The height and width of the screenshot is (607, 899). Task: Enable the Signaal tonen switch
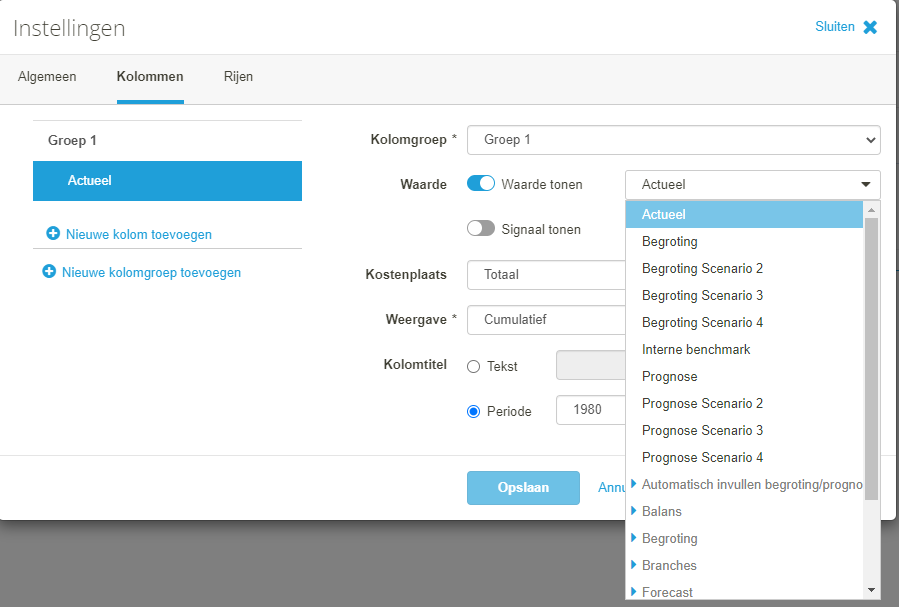(480, 229)
